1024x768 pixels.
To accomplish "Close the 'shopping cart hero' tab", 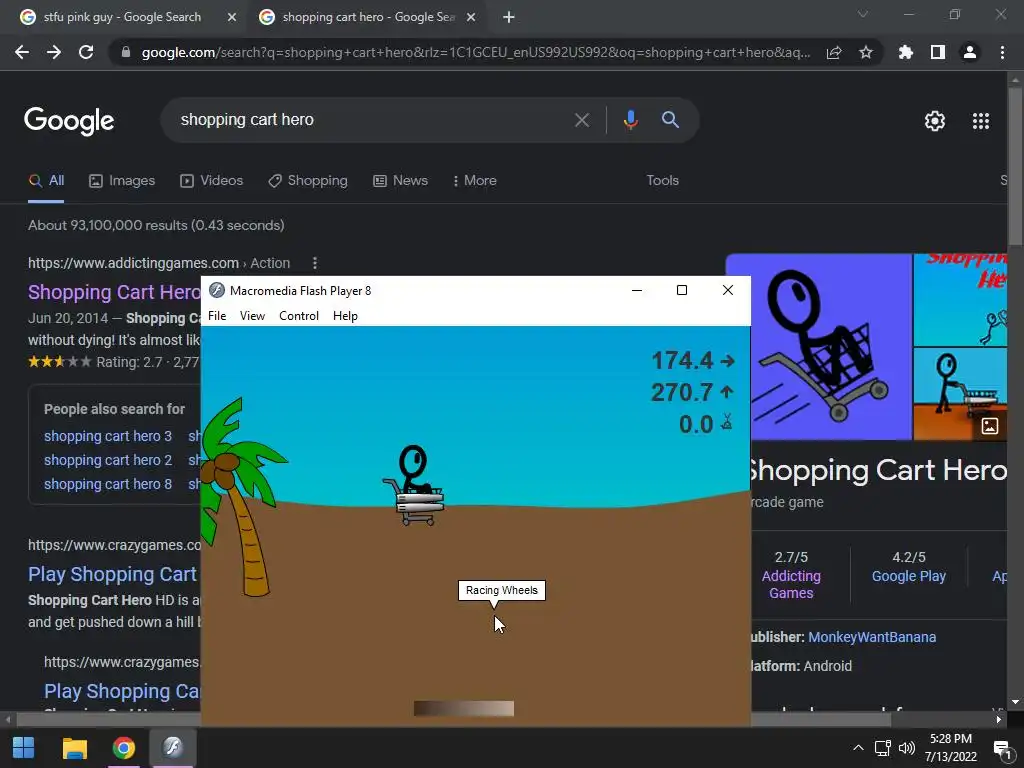I will click(x=471, y=17).
